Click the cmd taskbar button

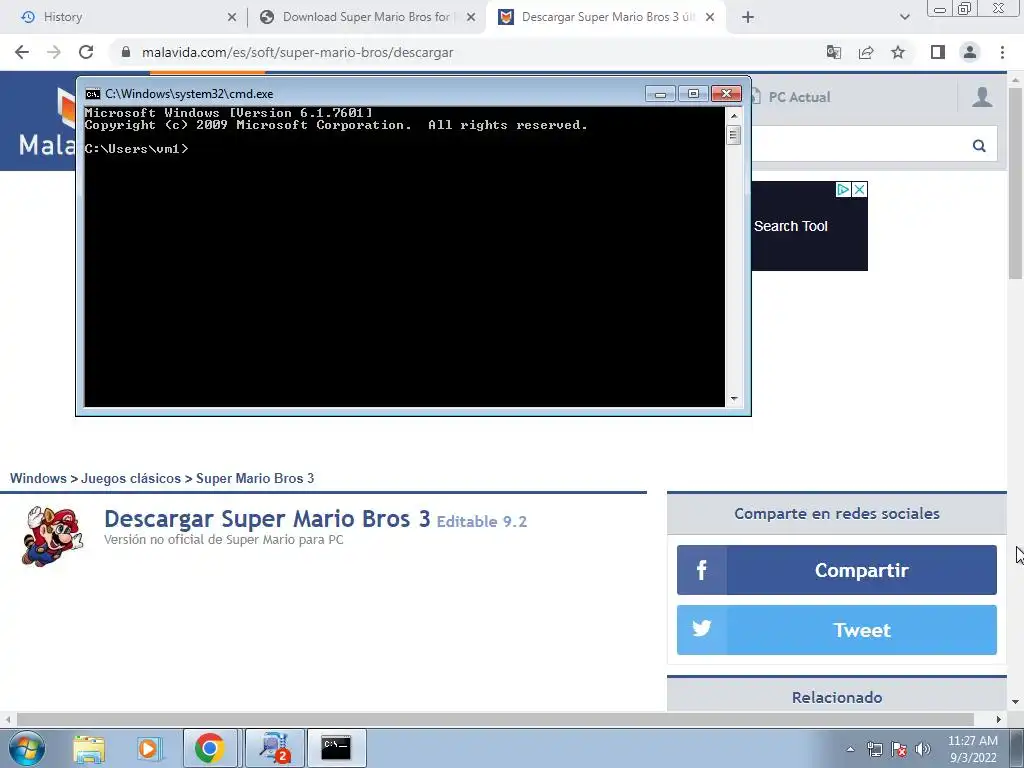tap(336, 748)
